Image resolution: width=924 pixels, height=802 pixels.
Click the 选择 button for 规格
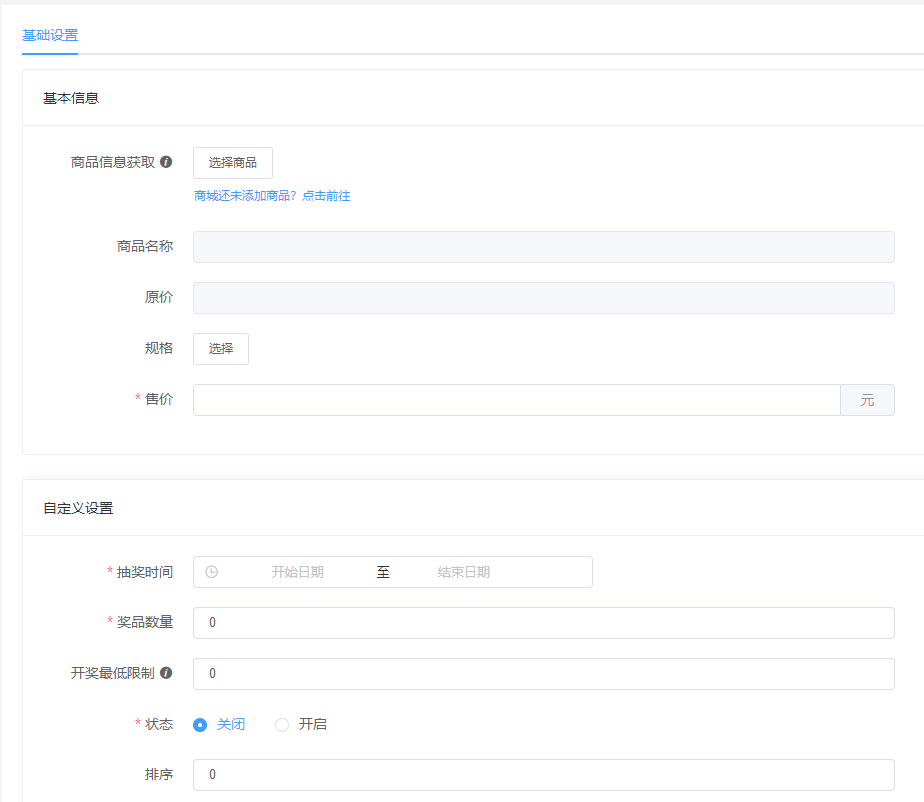point(221,349)
